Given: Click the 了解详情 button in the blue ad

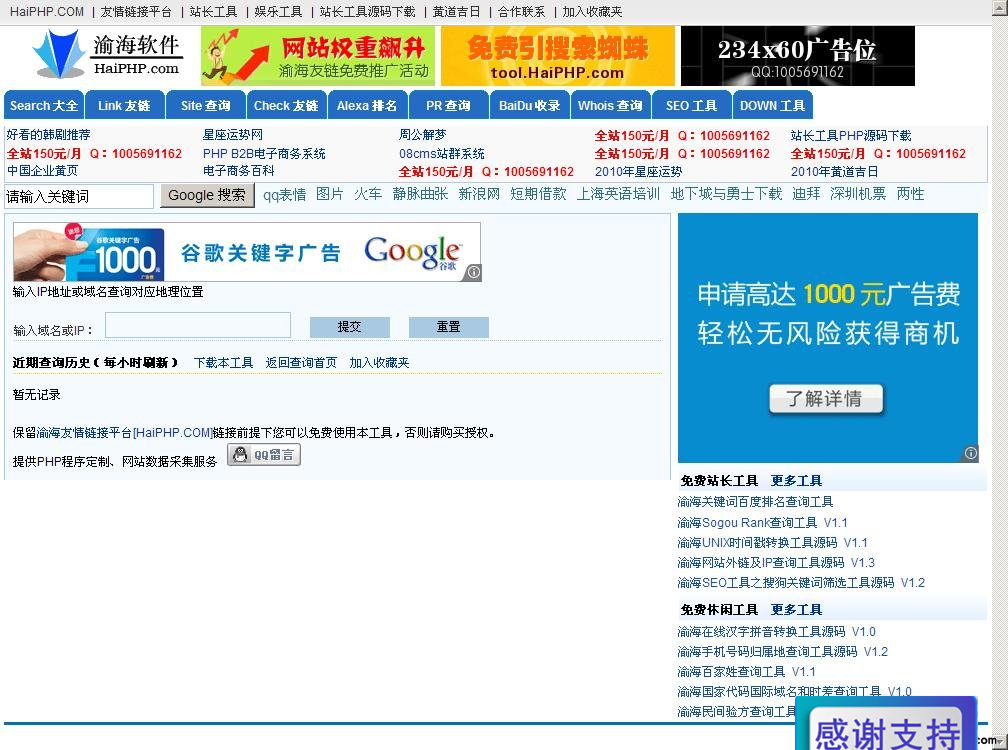Looking at the screenshot, I should [826, 398].
